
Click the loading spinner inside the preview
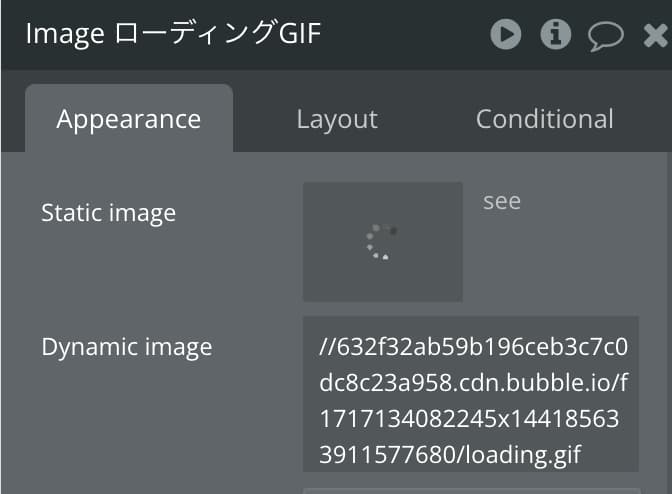(382, 242)
